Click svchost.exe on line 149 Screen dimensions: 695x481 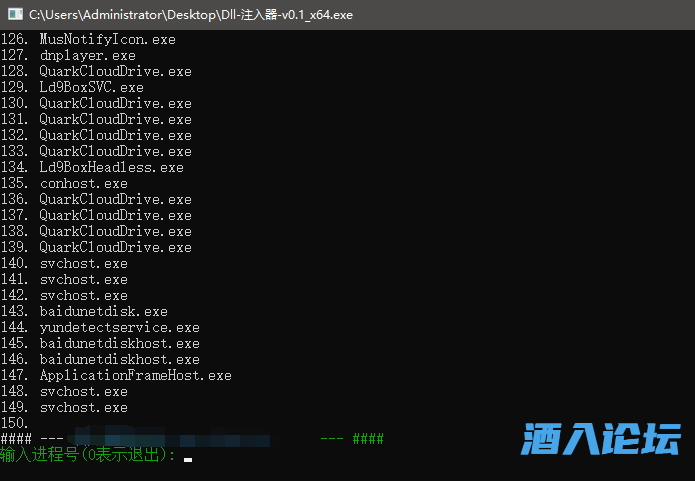pyautogui.click(x=83, y=407)
